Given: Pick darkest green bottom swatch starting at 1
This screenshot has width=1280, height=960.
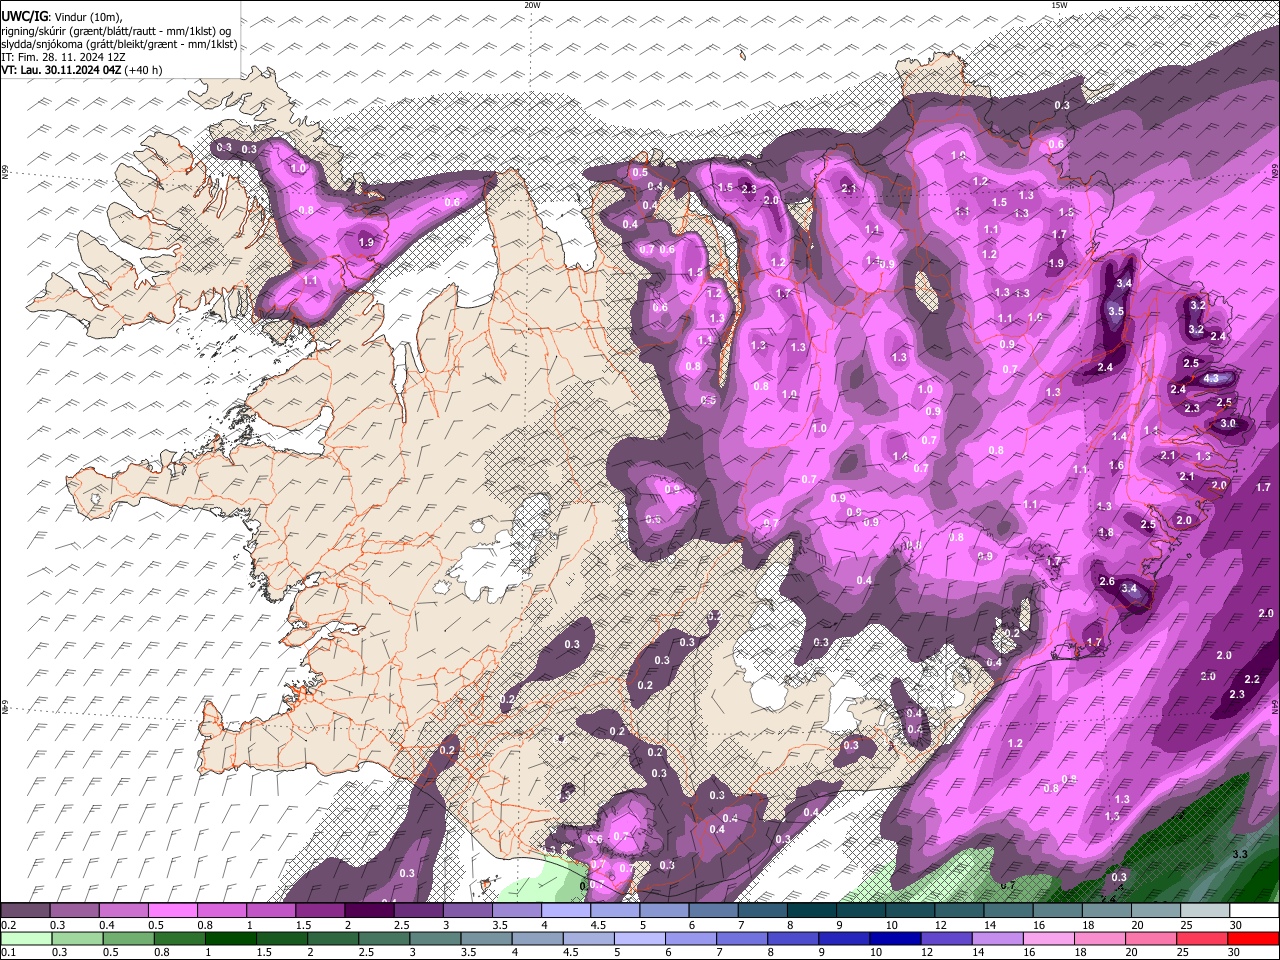Looking at the screenshot, I should (x=231, y=939).
